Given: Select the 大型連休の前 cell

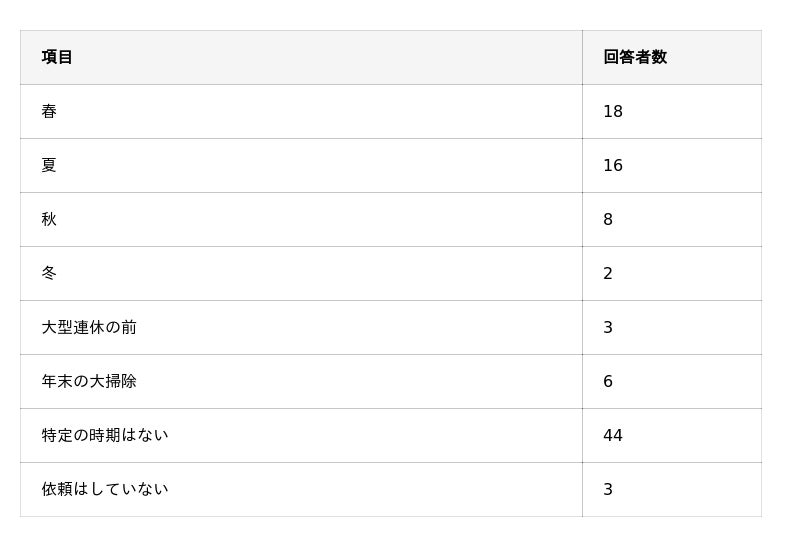Looking at the screenshot, I should [x=89, y=327].
